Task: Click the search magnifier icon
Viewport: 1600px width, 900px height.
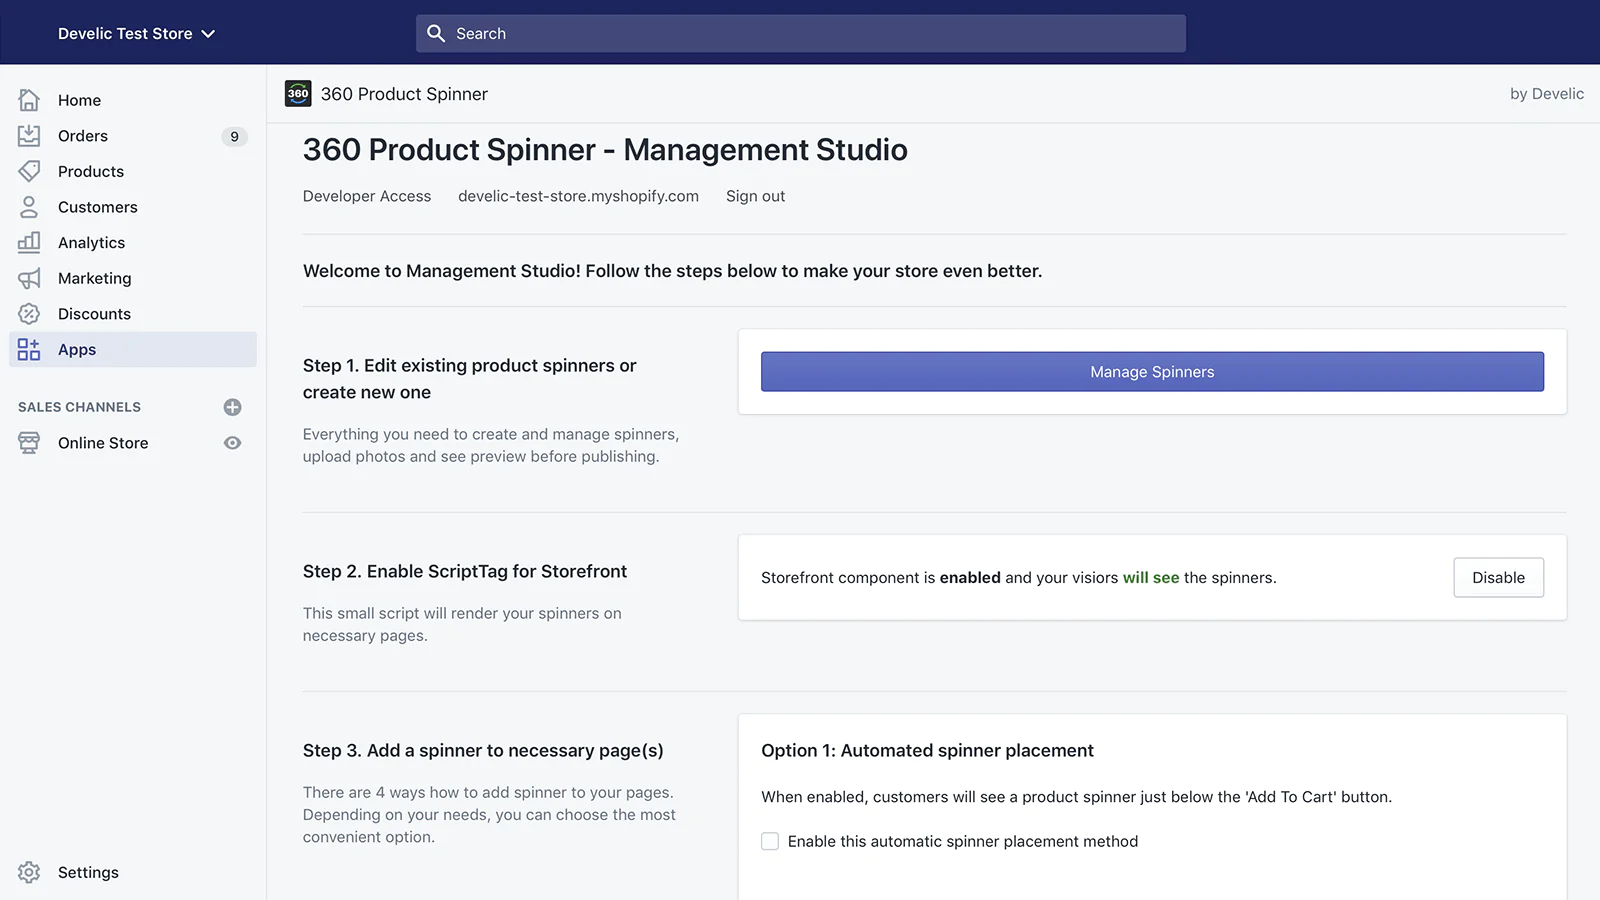Action: pyautogui.click(x=436, y=33)
